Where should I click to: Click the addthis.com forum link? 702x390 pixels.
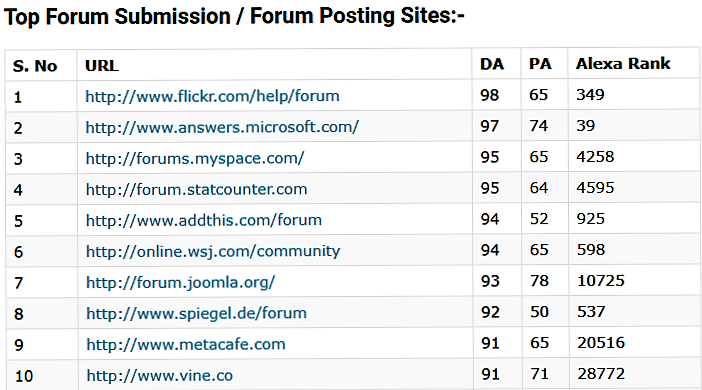coord(204,220)
